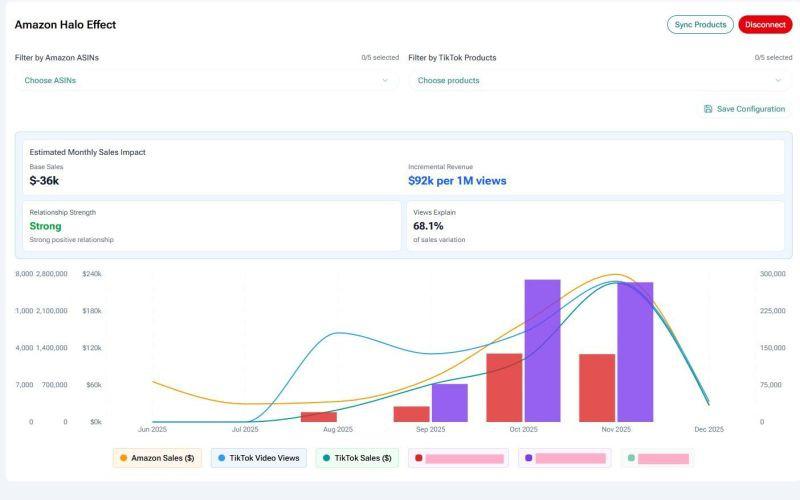Click the purple dot in redacted legend
Screen dimensions: 800x500
point(529,458)
